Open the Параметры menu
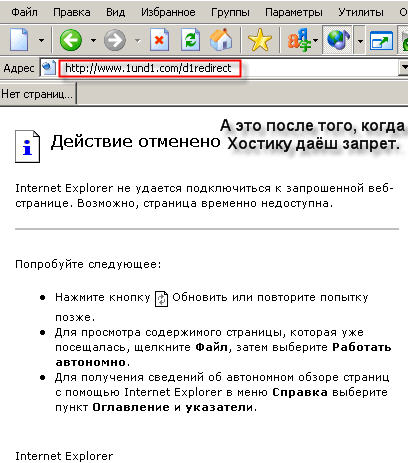Screen dimensions: 408x463 coord(294,12)
